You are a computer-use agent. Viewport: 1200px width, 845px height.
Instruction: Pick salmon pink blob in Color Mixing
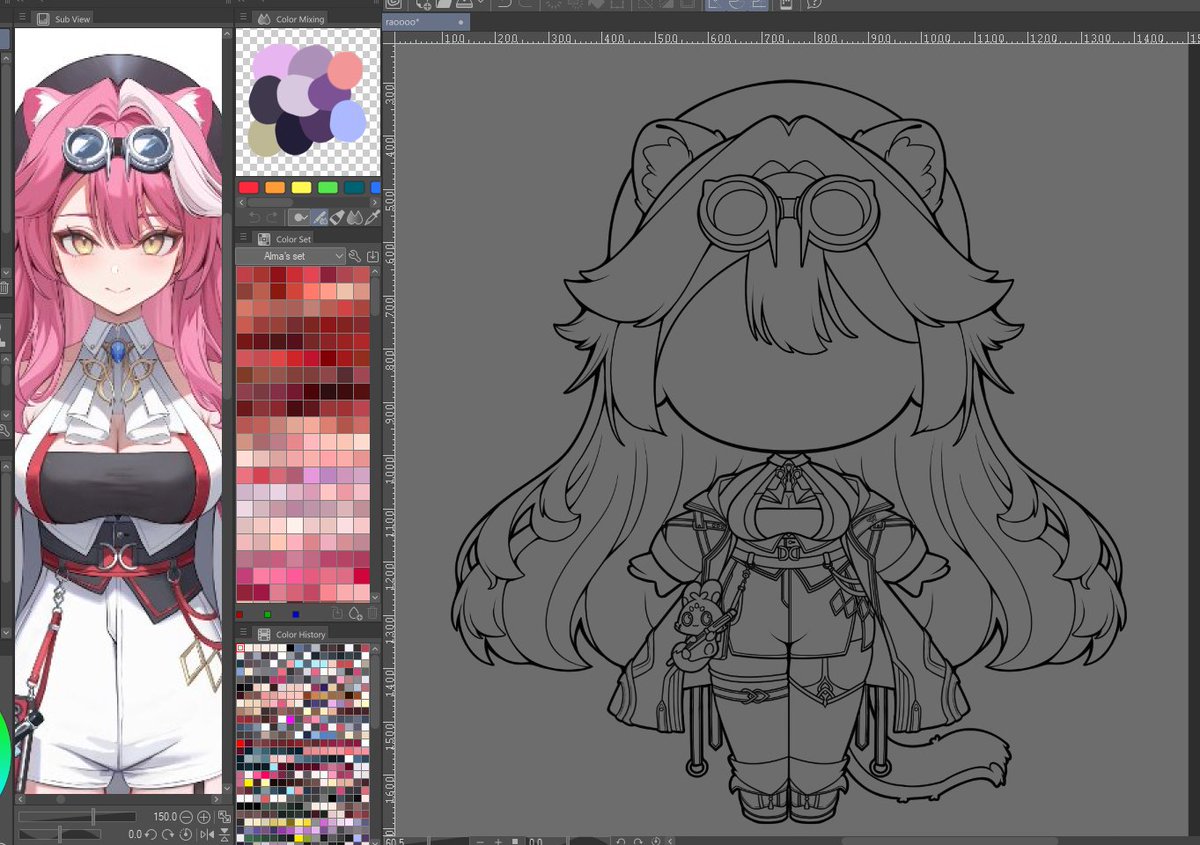345,71
